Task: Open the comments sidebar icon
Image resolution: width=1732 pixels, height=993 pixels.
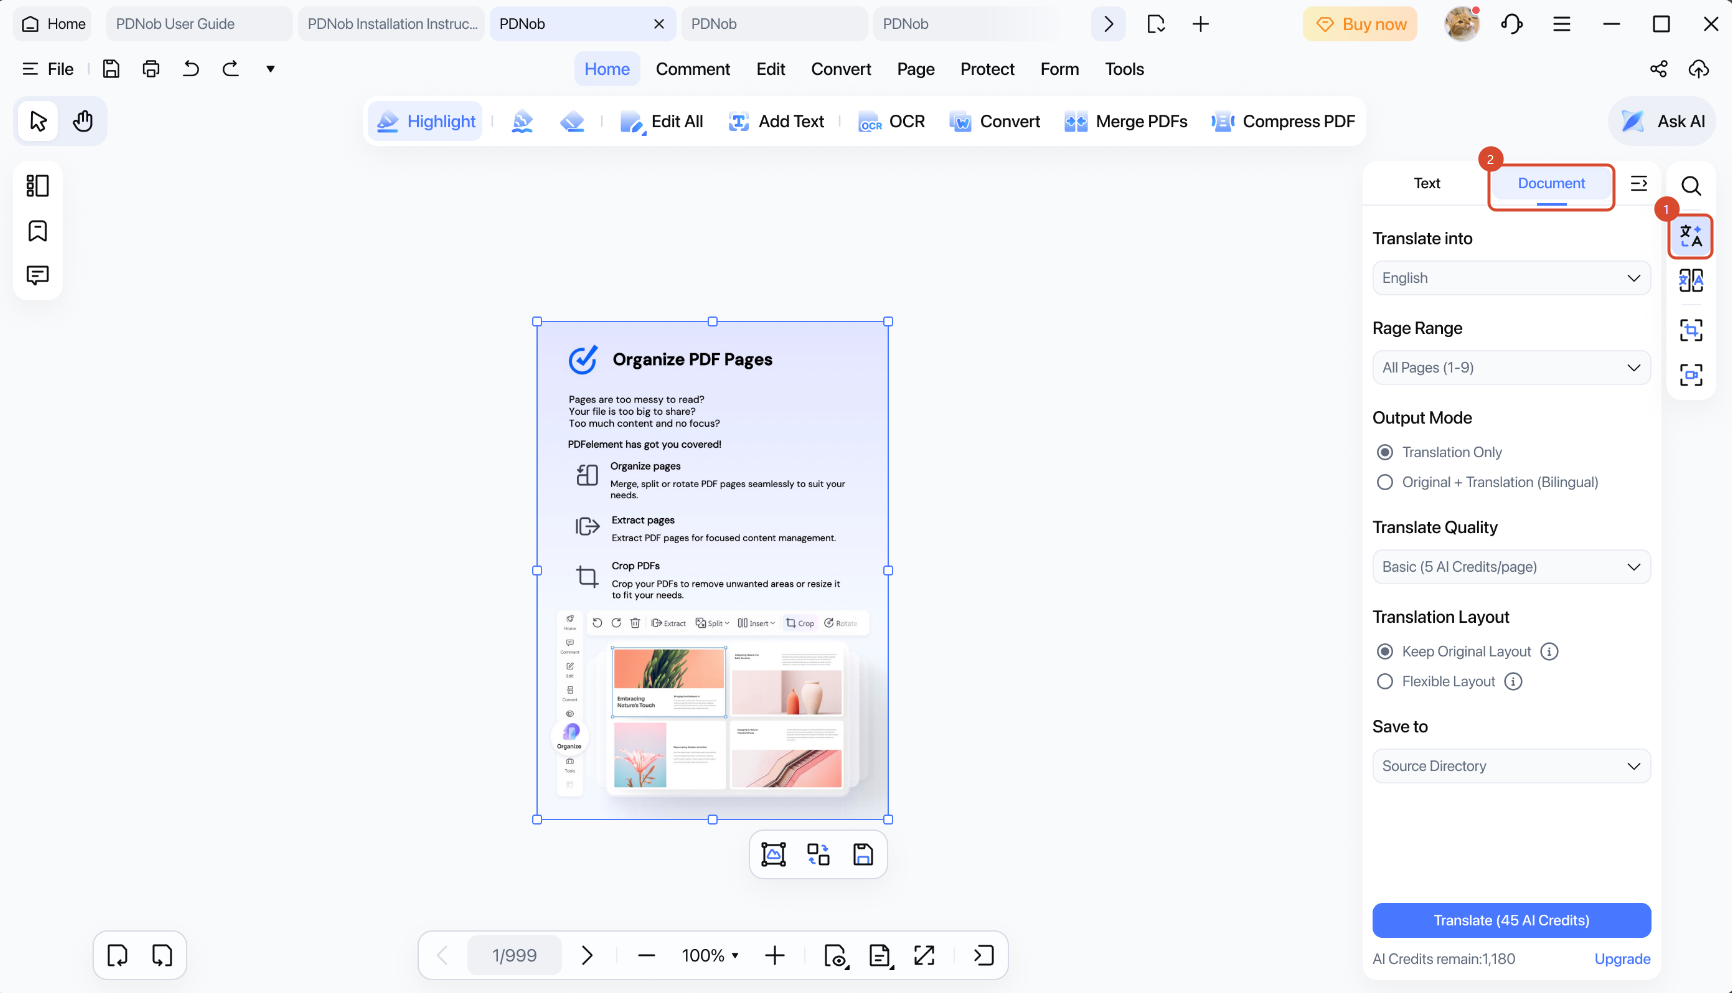Action: (38, 275)
